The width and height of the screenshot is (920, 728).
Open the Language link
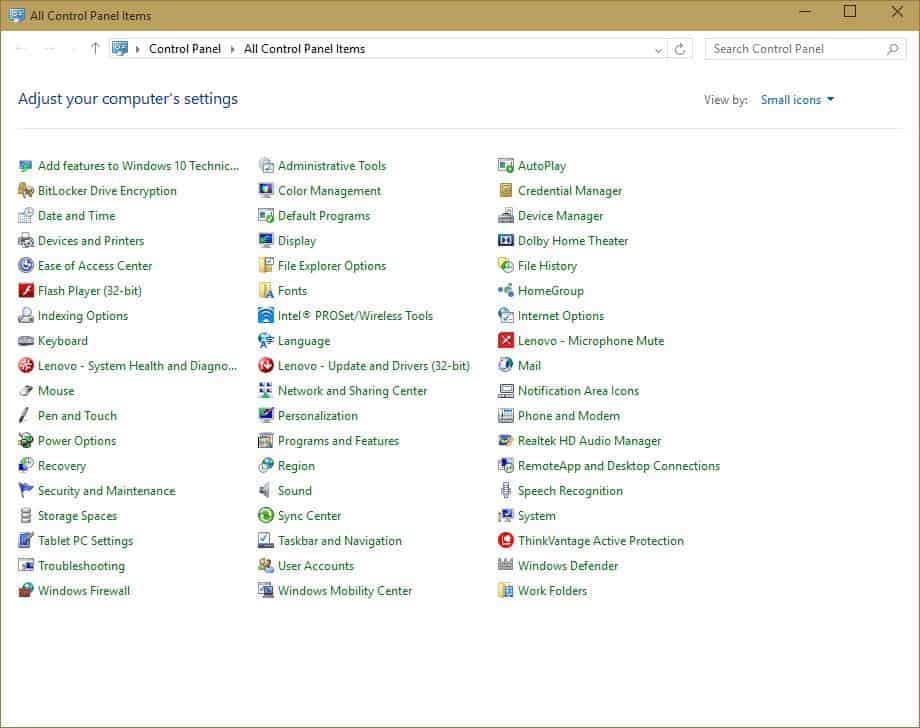(x=304, y=341)
